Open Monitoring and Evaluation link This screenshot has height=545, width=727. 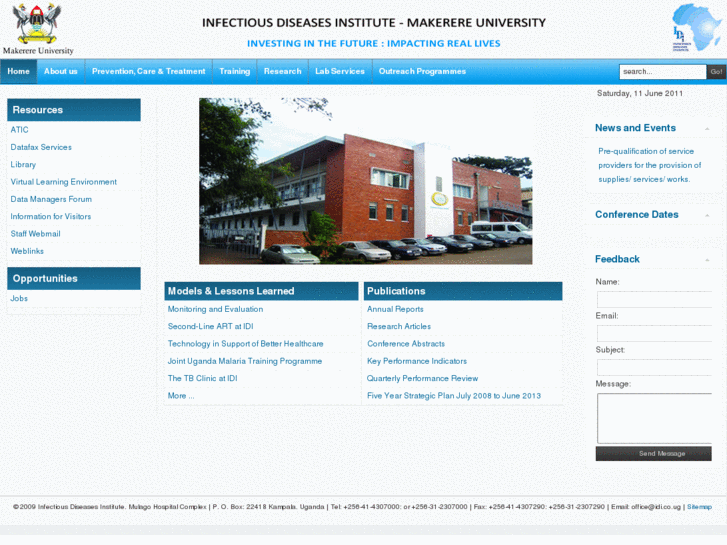(215, 309)
